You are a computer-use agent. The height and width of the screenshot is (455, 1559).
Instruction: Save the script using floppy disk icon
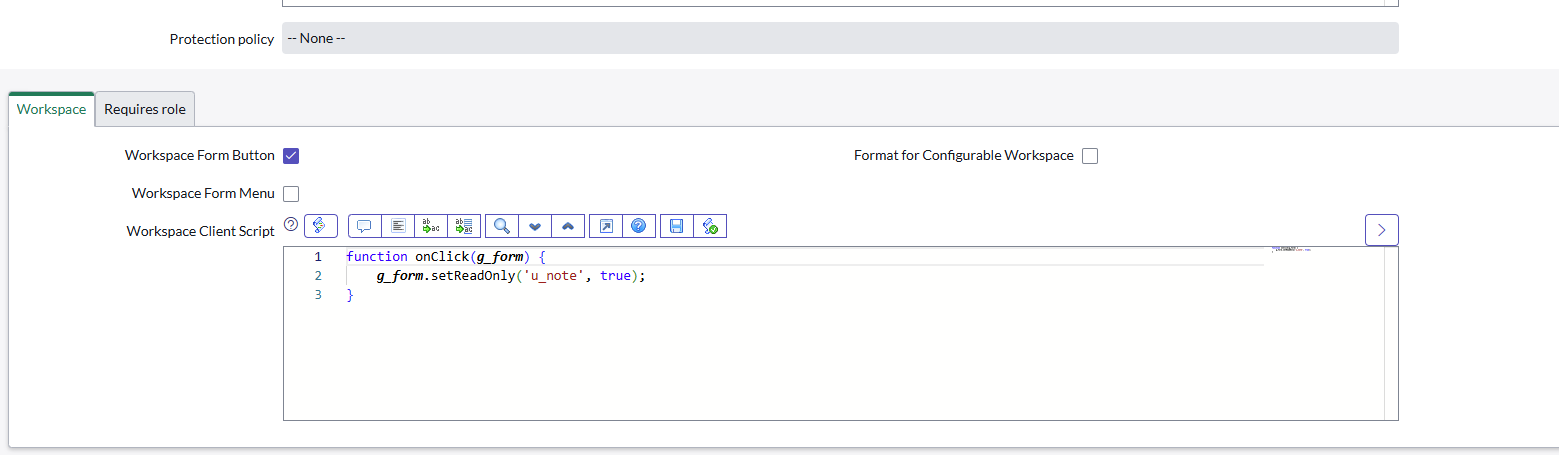click(x=676, y=226)
